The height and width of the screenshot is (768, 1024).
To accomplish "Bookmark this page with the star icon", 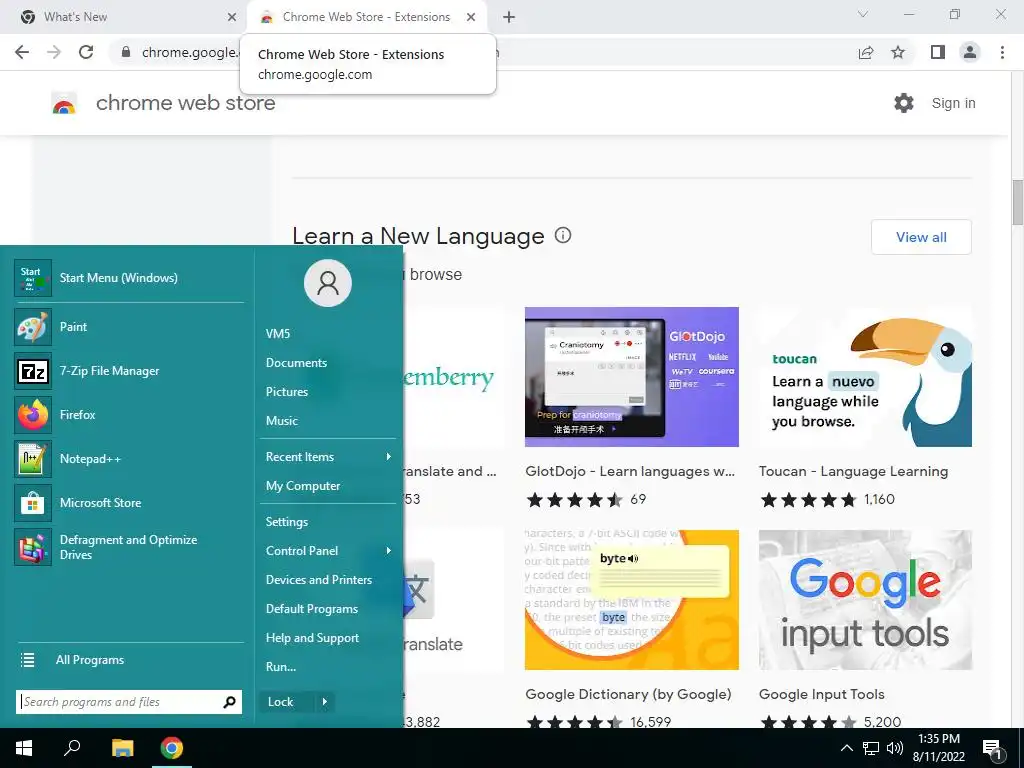I will click(x=898, y=52).
